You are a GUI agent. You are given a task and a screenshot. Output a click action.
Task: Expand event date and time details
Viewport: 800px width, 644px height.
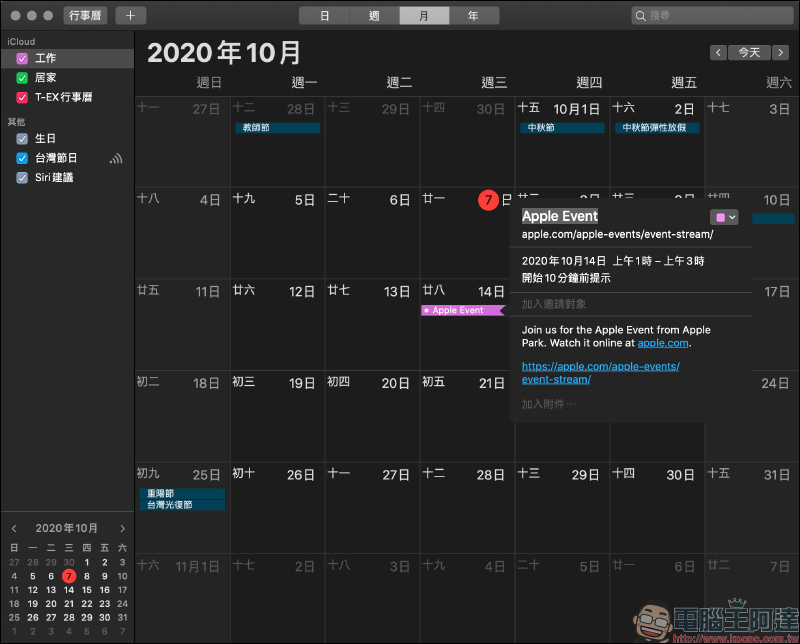[600, 269]
